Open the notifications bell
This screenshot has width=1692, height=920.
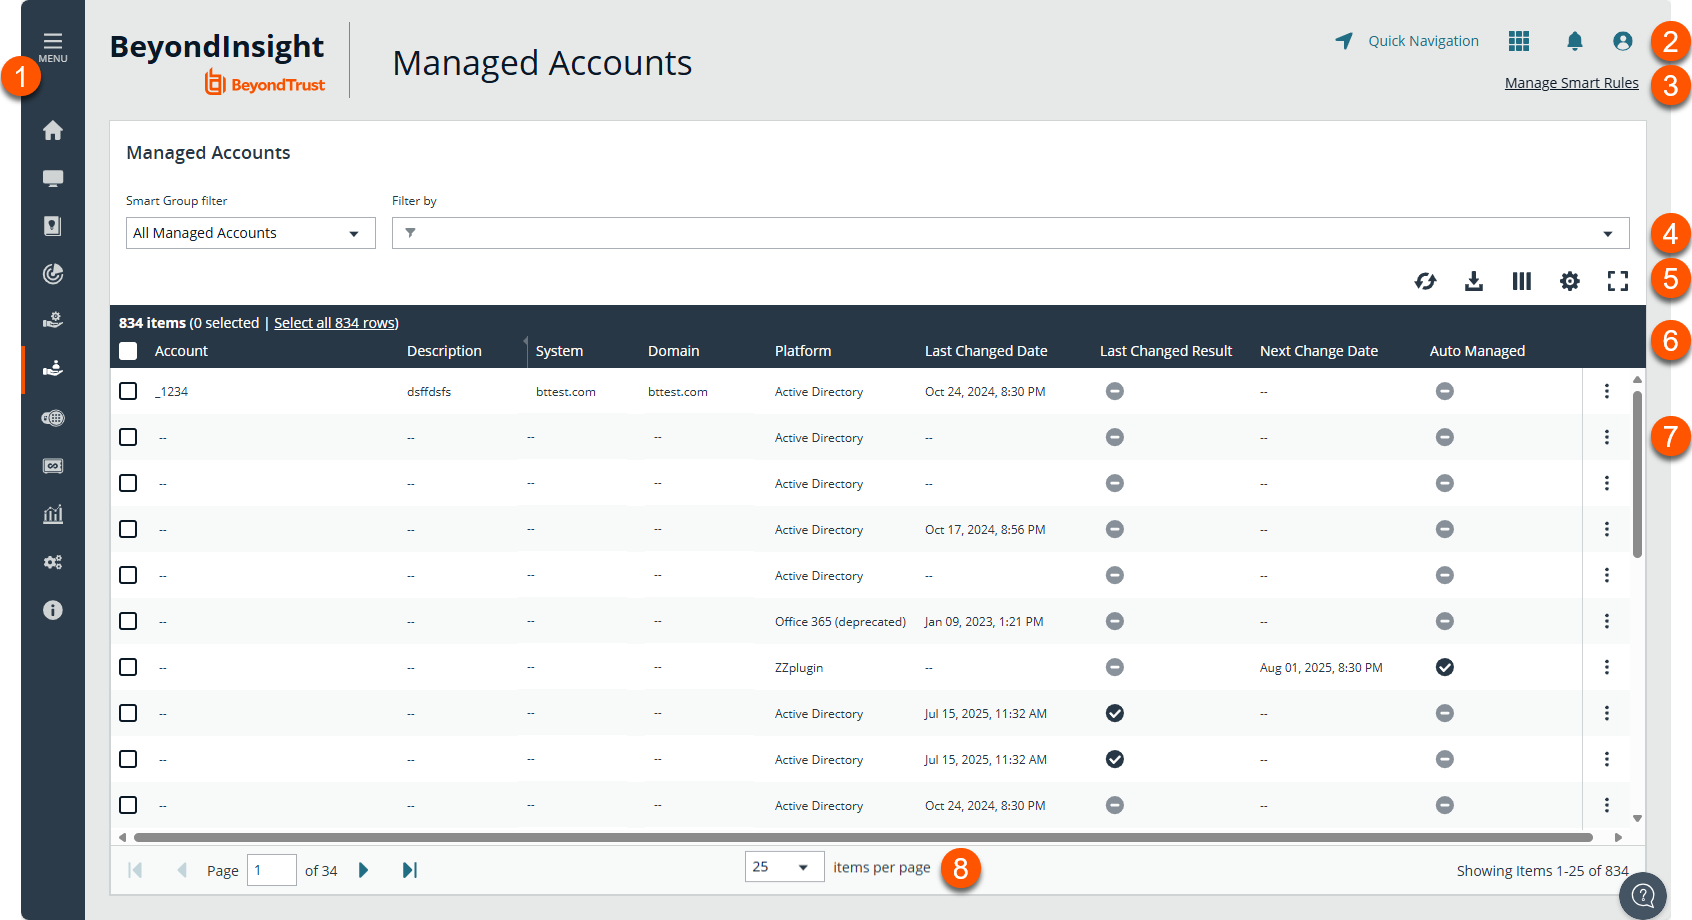(x=1574, y=41)
